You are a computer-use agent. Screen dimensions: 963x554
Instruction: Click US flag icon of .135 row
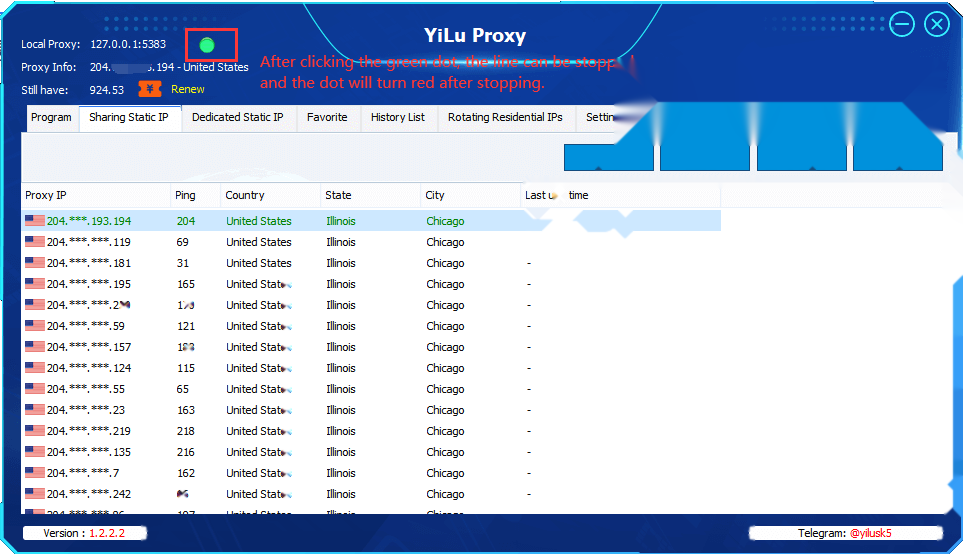(34, 451)
